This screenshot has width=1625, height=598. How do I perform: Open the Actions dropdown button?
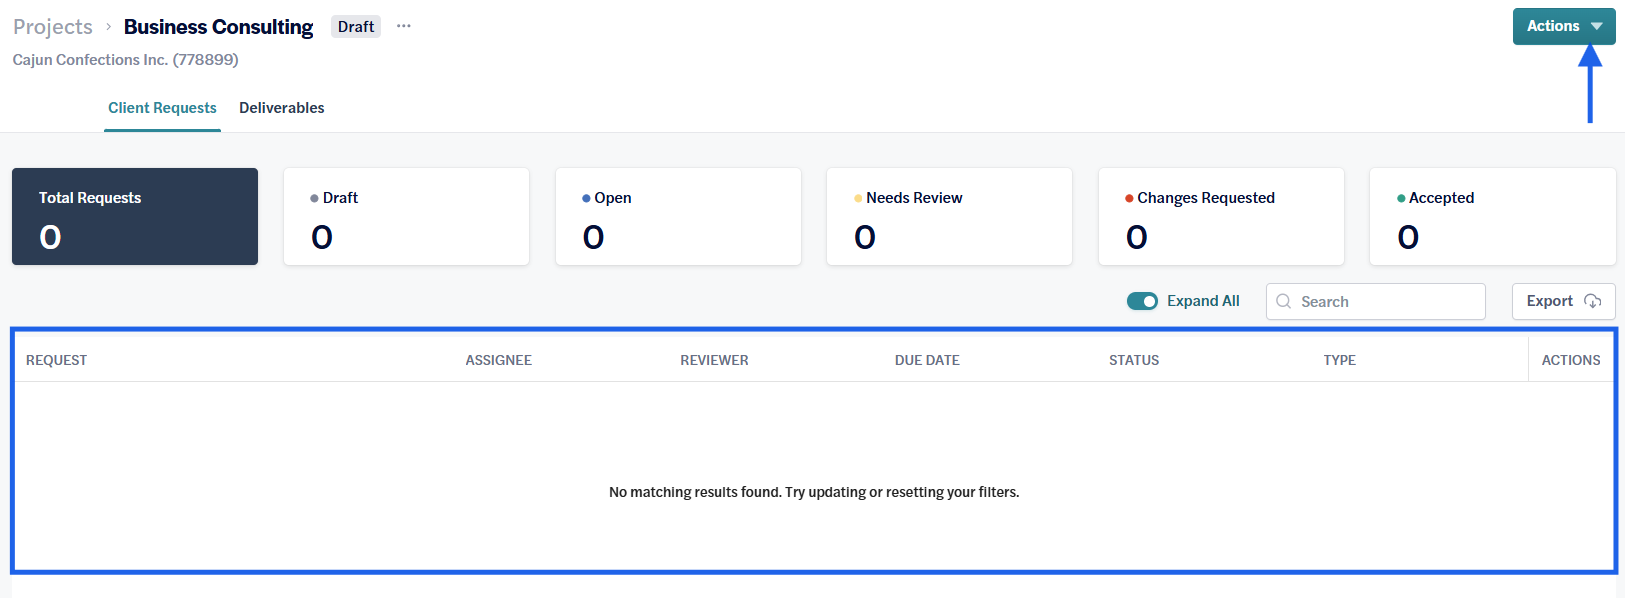pos(1563,26)
